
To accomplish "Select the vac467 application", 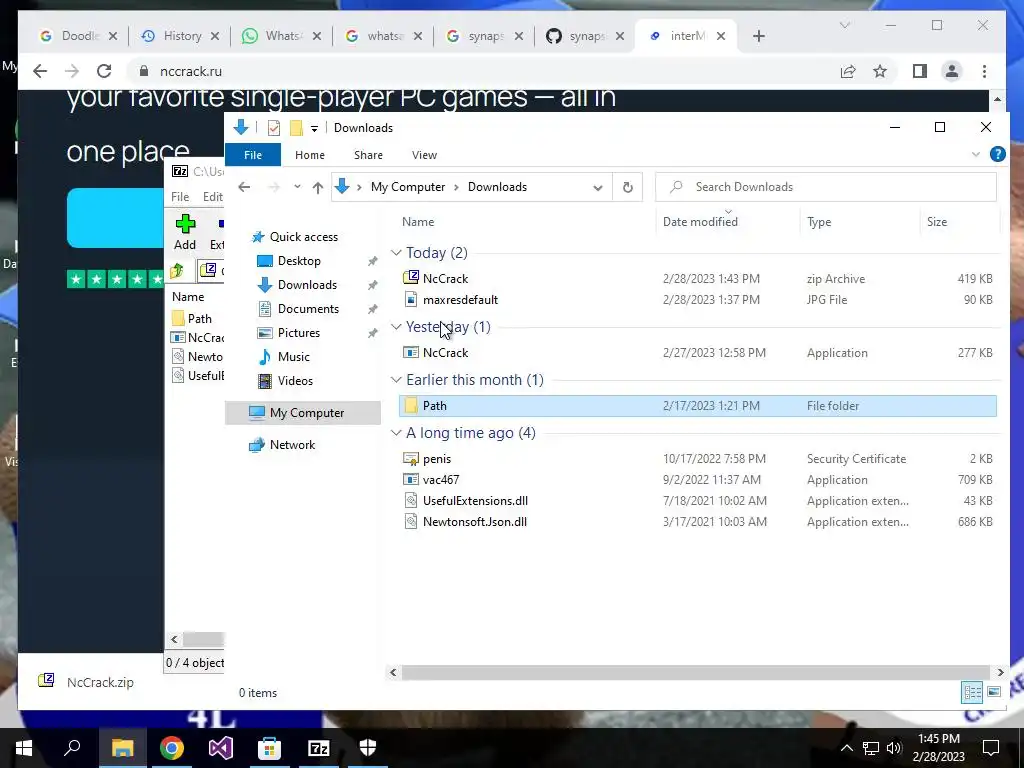I will pos(697,479).
